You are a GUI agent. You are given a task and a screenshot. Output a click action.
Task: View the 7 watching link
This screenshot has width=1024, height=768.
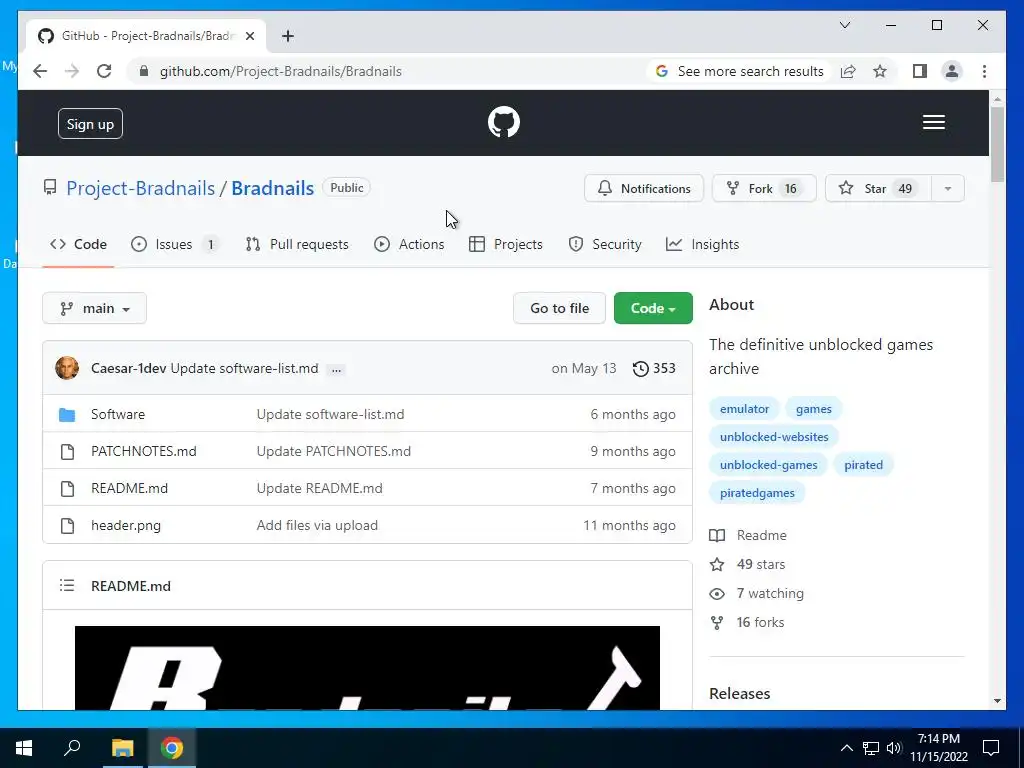(x=757, y=594)
